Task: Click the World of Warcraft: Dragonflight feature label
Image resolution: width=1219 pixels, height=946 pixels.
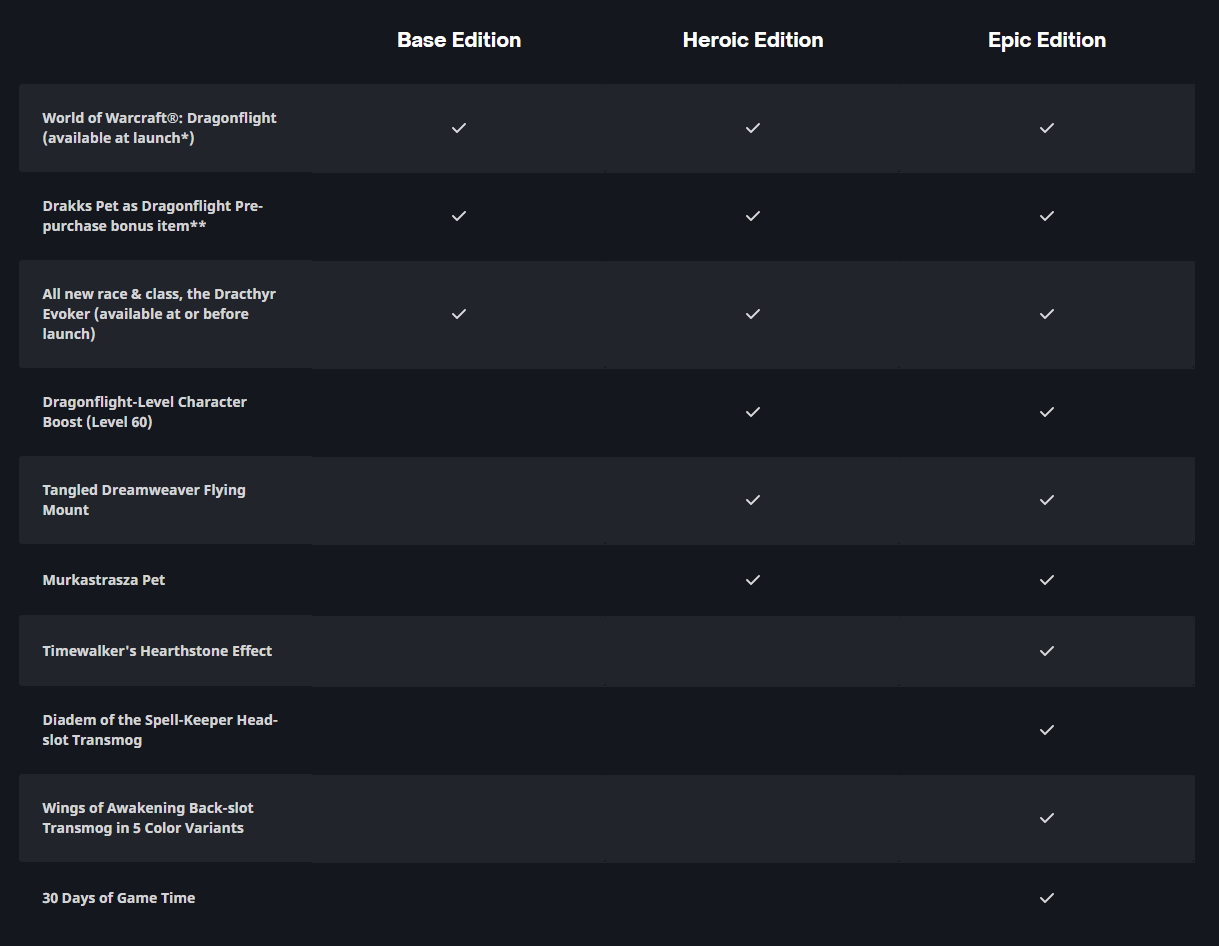Action: coord(159,128)
